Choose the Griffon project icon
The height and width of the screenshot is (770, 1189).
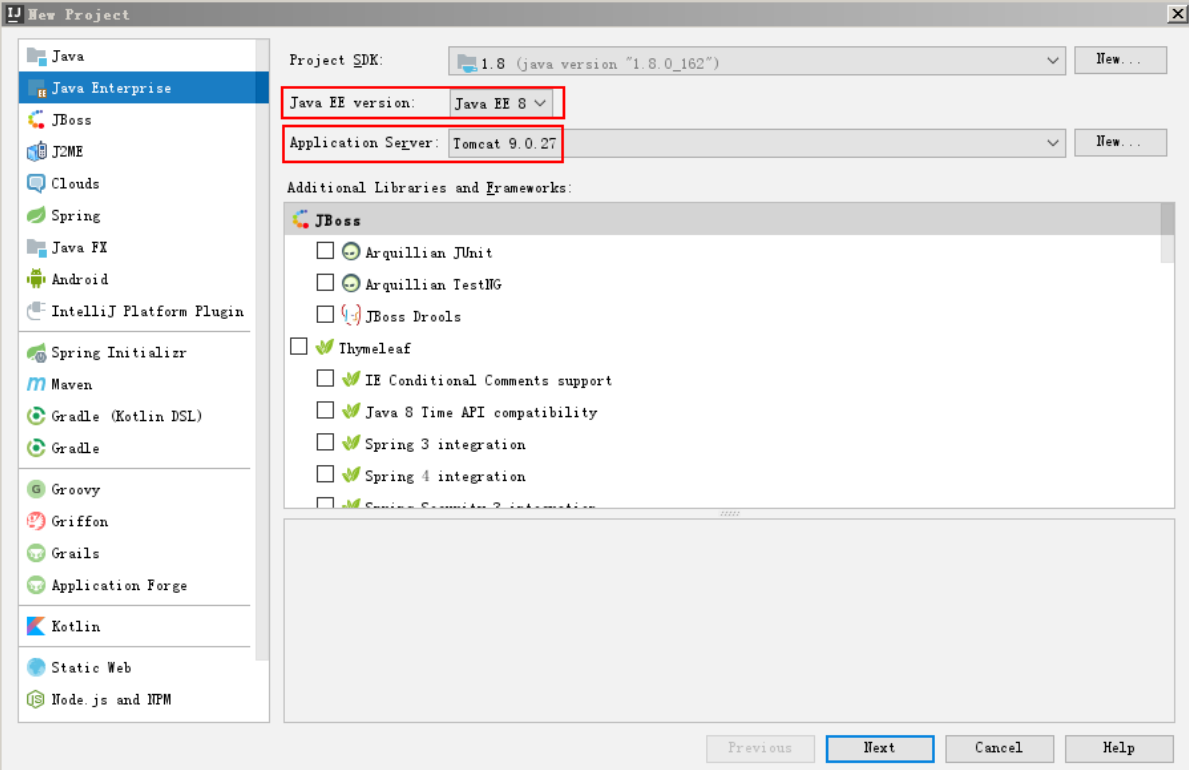coord(36,521)
